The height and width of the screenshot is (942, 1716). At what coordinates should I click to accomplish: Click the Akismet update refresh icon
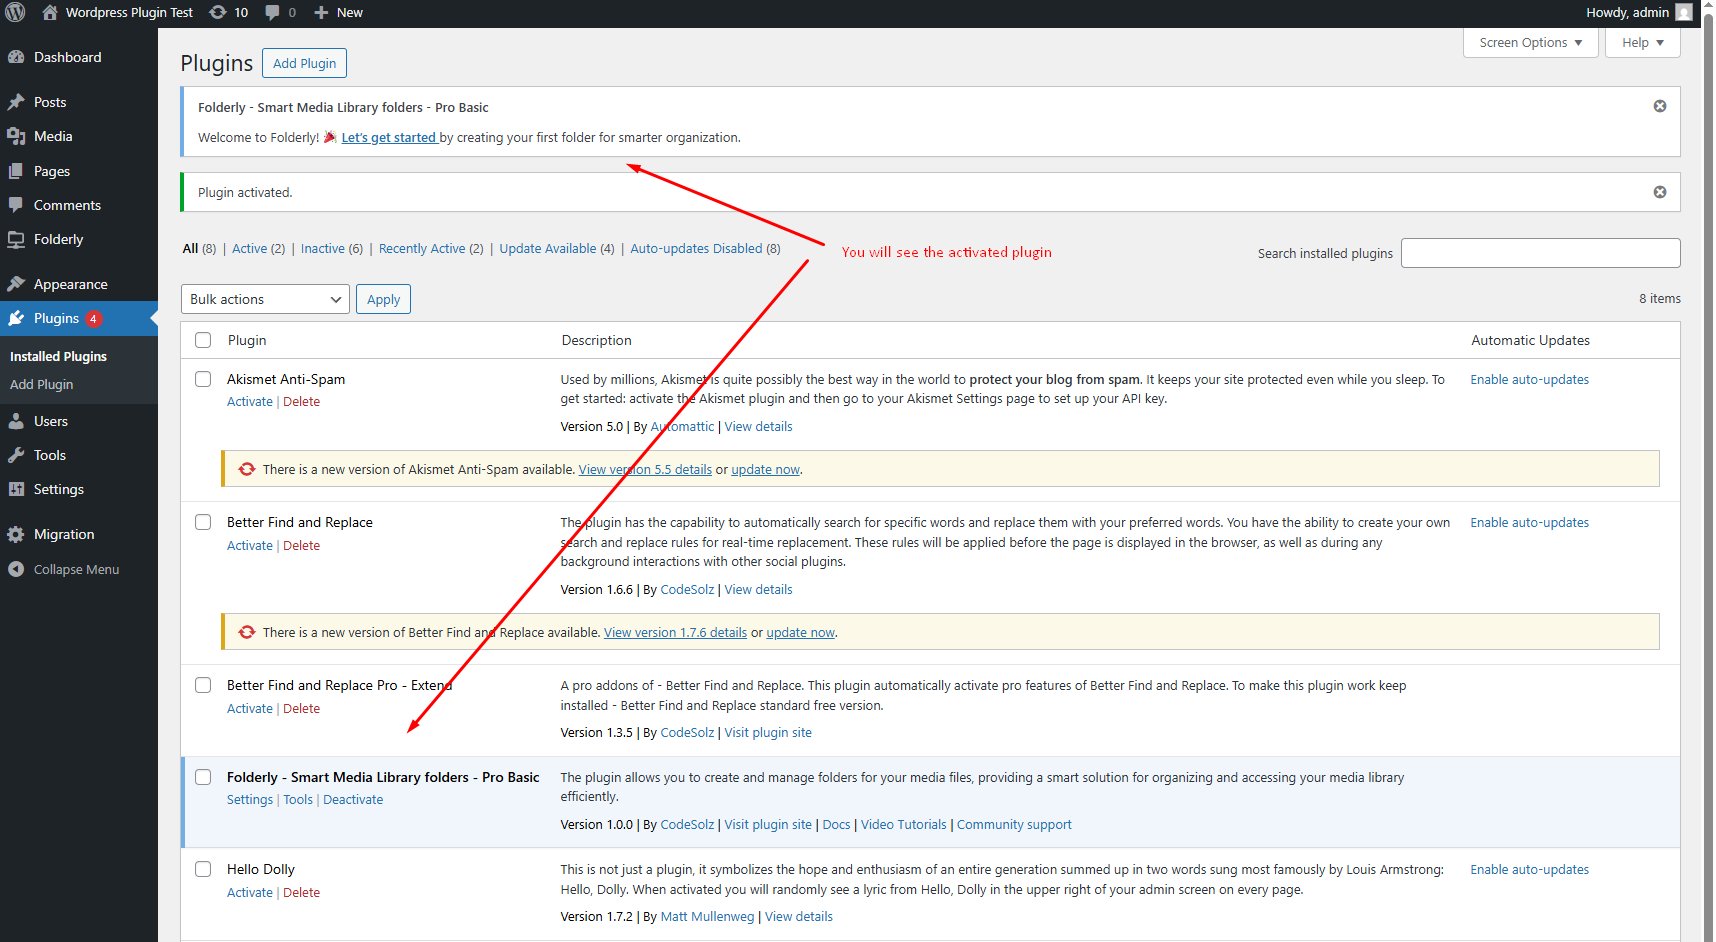click(247, 469)
